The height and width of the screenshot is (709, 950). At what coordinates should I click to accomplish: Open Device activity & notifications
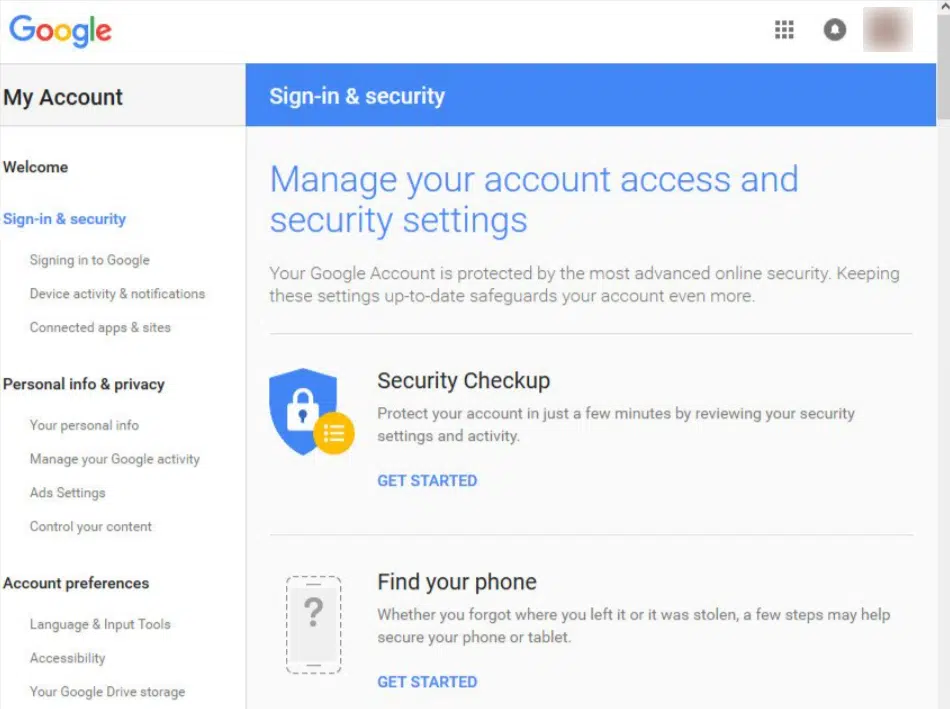118,294
